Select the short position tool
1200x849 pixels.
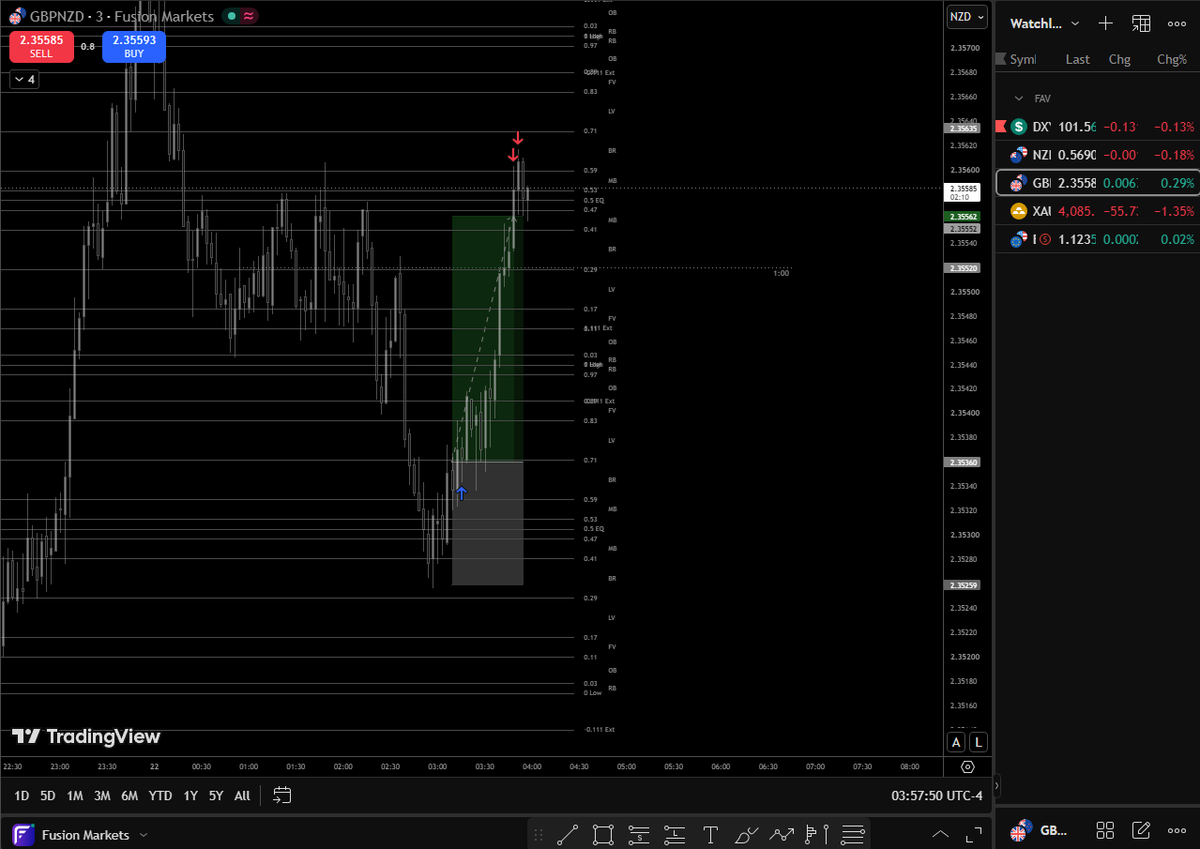(x=639, y=834)
